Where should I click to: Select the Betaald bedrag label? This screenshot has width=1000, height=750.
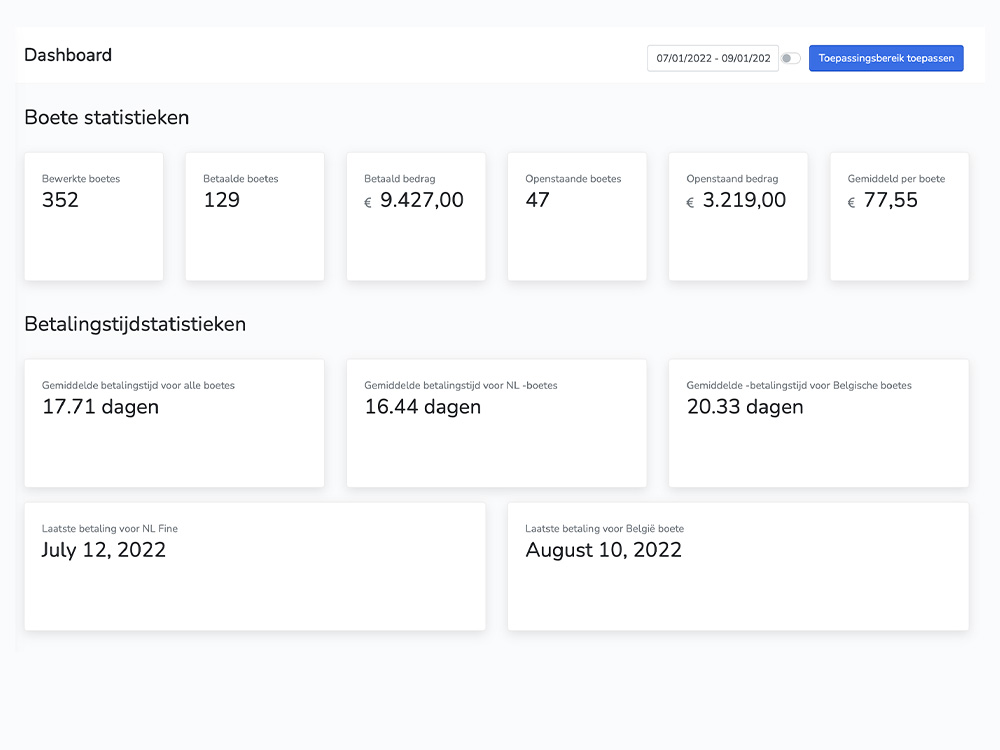pos(400,179)
